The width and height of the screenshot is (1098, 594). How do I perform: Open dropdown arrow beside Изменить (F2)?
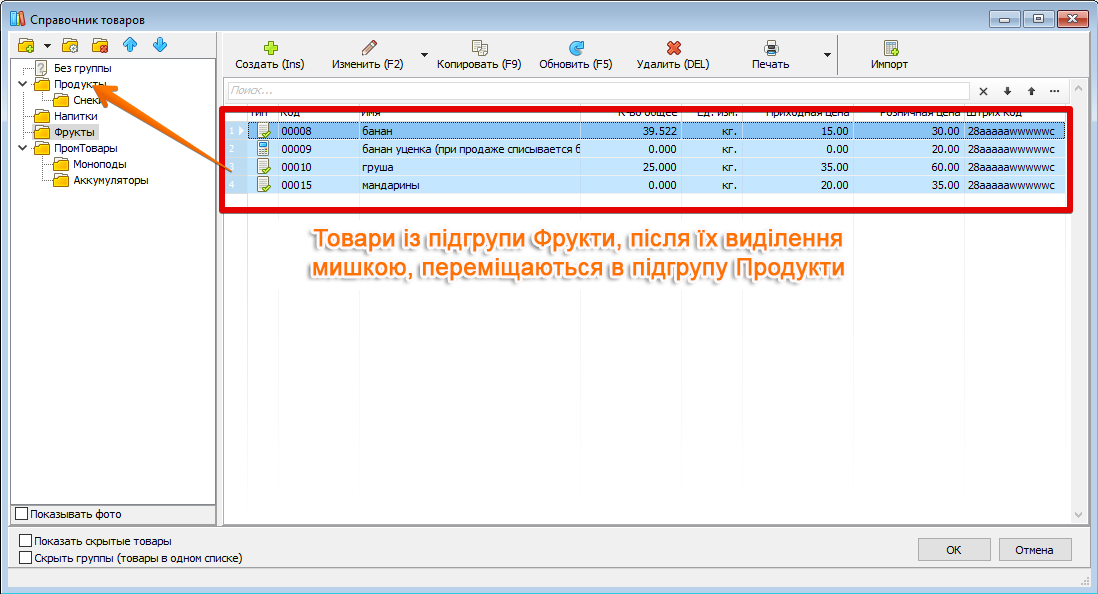point(424,55)
